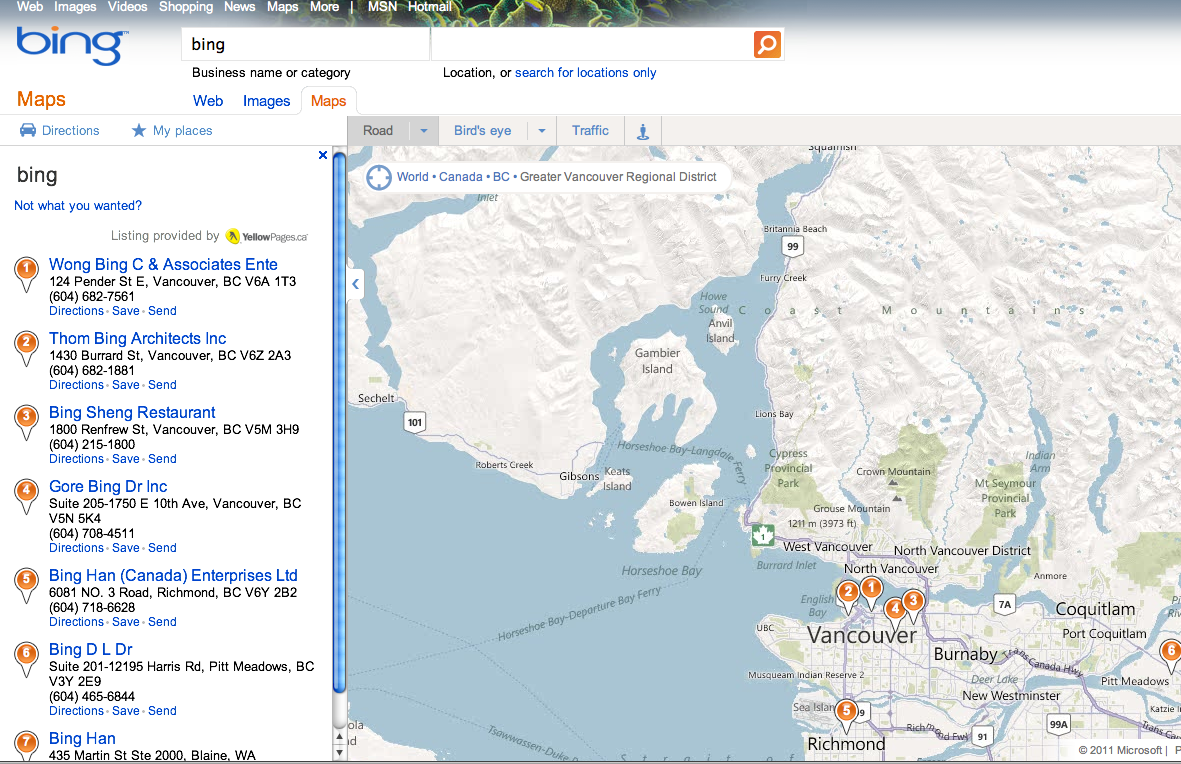This screenshot has height=764, width=1181.
Task: Click the results list vertical scrollbar
Action: coord(339,420)
